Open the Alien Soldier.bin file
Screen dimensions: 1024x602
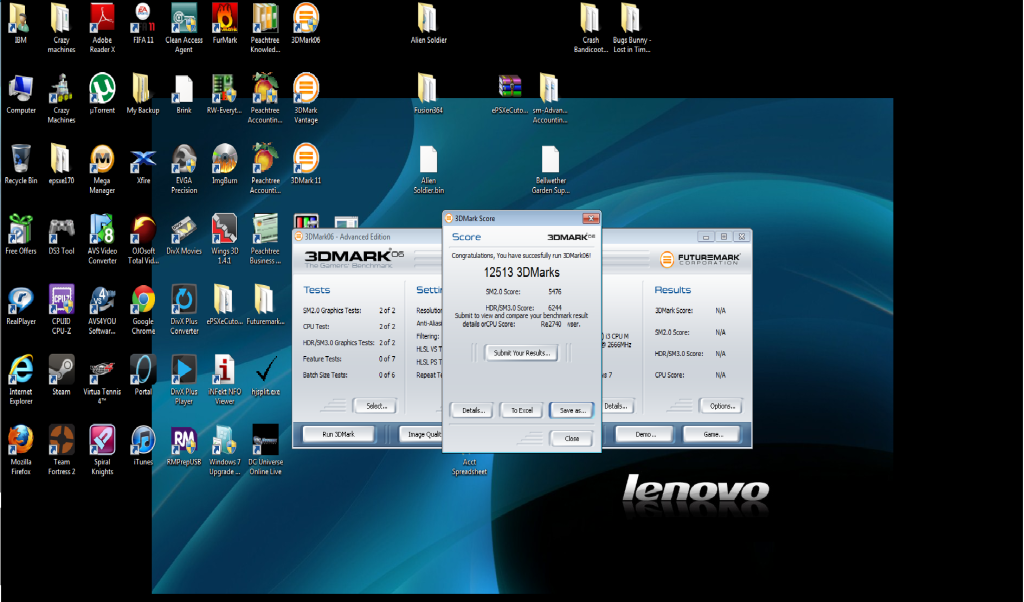click(428, 168)
